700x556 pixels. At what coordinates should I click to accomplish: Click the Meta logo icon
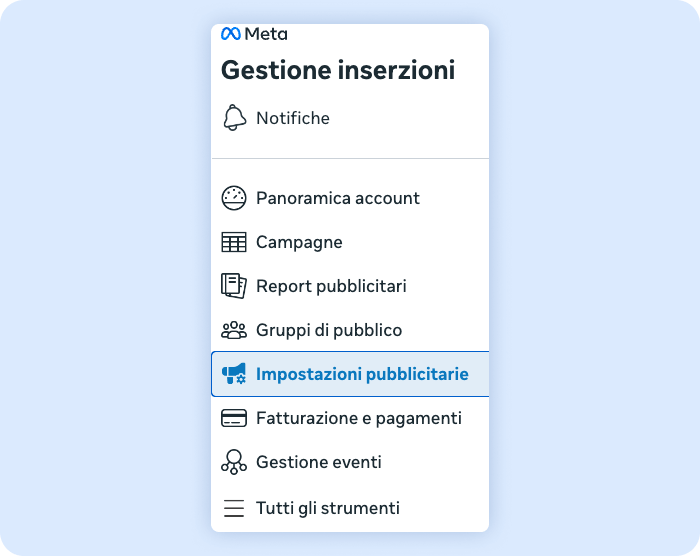point(231,34)
